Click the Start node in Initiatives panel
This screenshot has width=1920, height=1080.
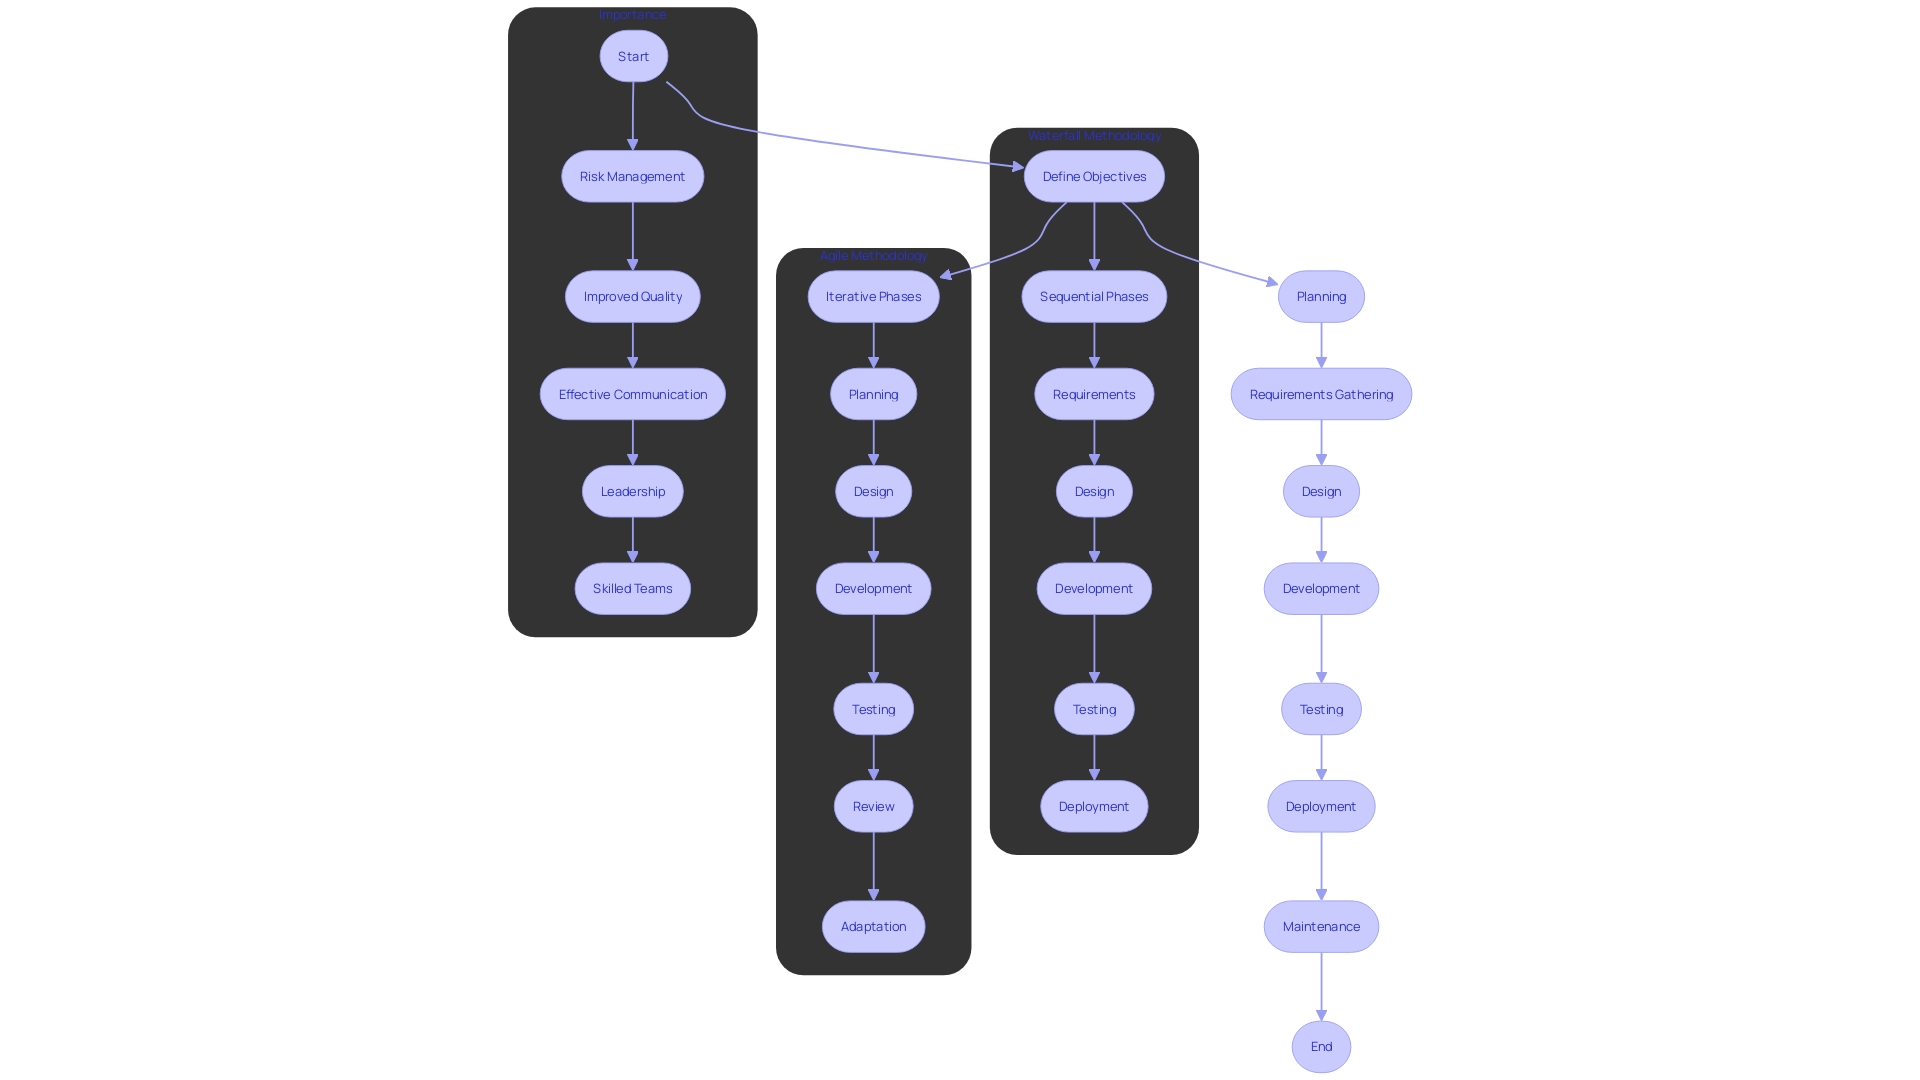click(x=632, y=55)
